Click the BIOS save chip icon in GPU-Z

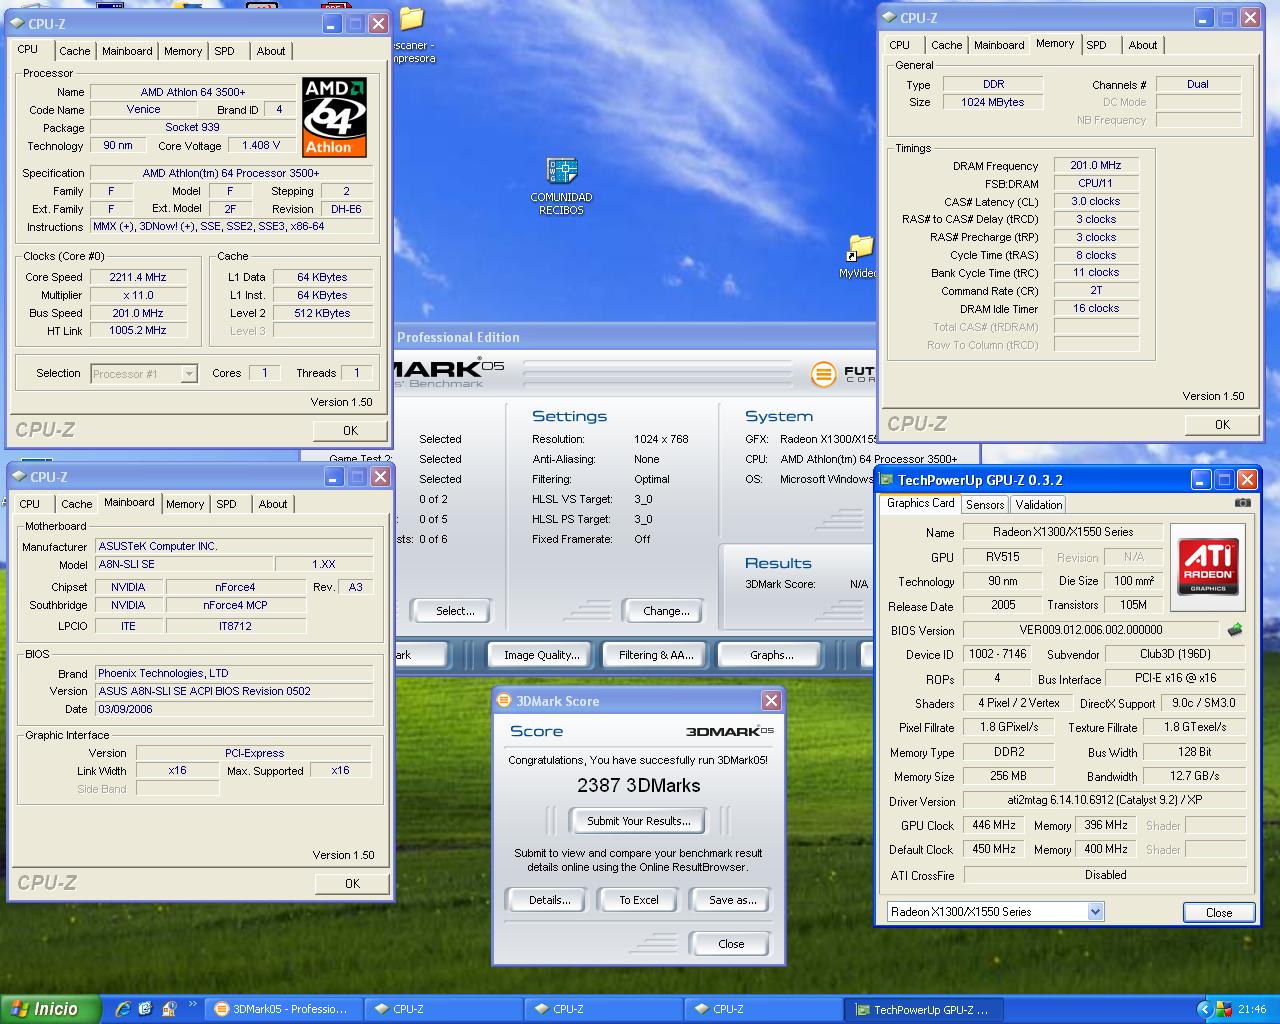click(x=1235, y=630)
